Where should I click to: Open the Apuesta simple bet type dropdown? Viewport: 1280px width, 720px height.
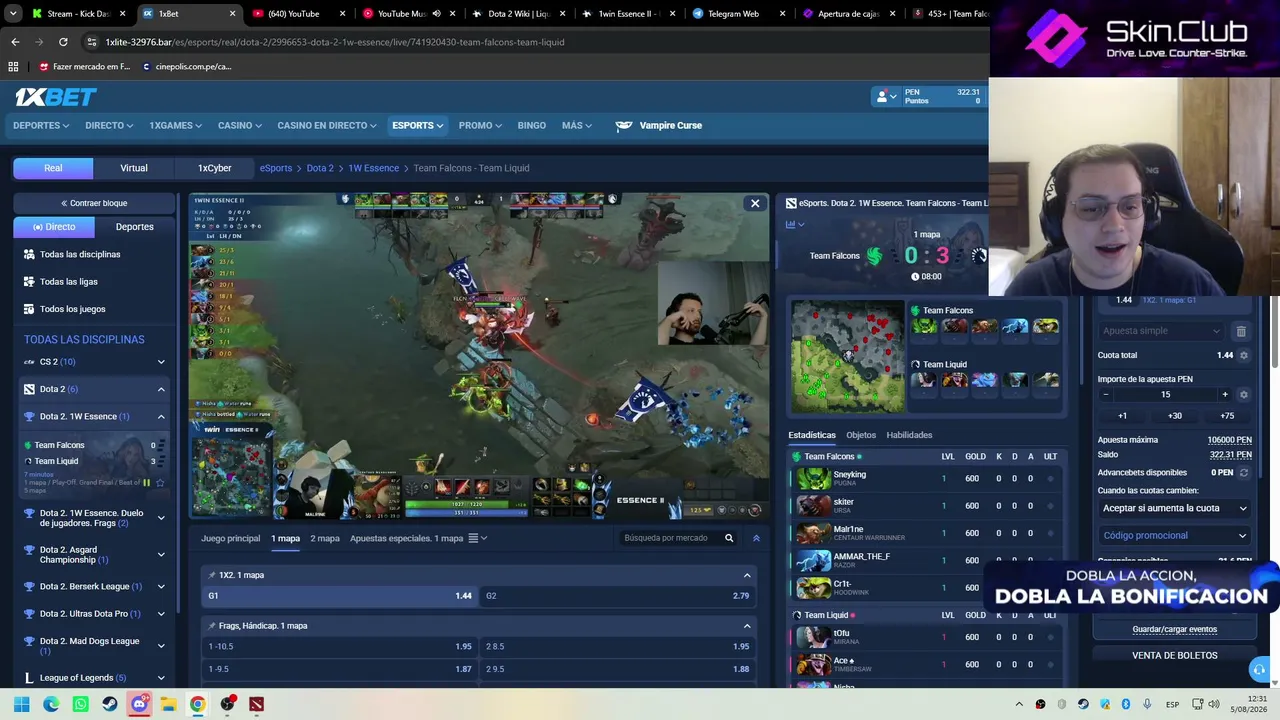tap(1161, 331)
